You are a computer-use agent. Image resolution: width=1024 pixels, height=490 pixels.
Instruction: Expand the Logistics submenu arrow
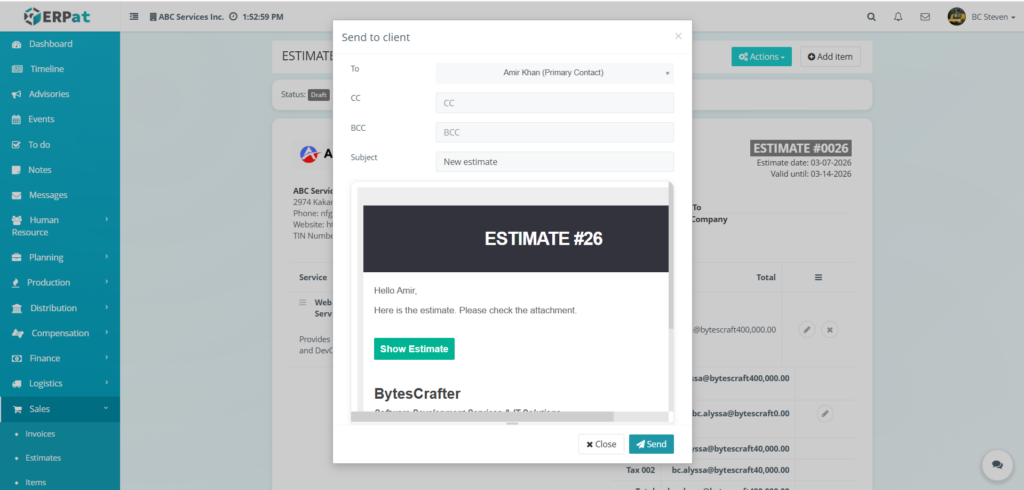[106, 383]
